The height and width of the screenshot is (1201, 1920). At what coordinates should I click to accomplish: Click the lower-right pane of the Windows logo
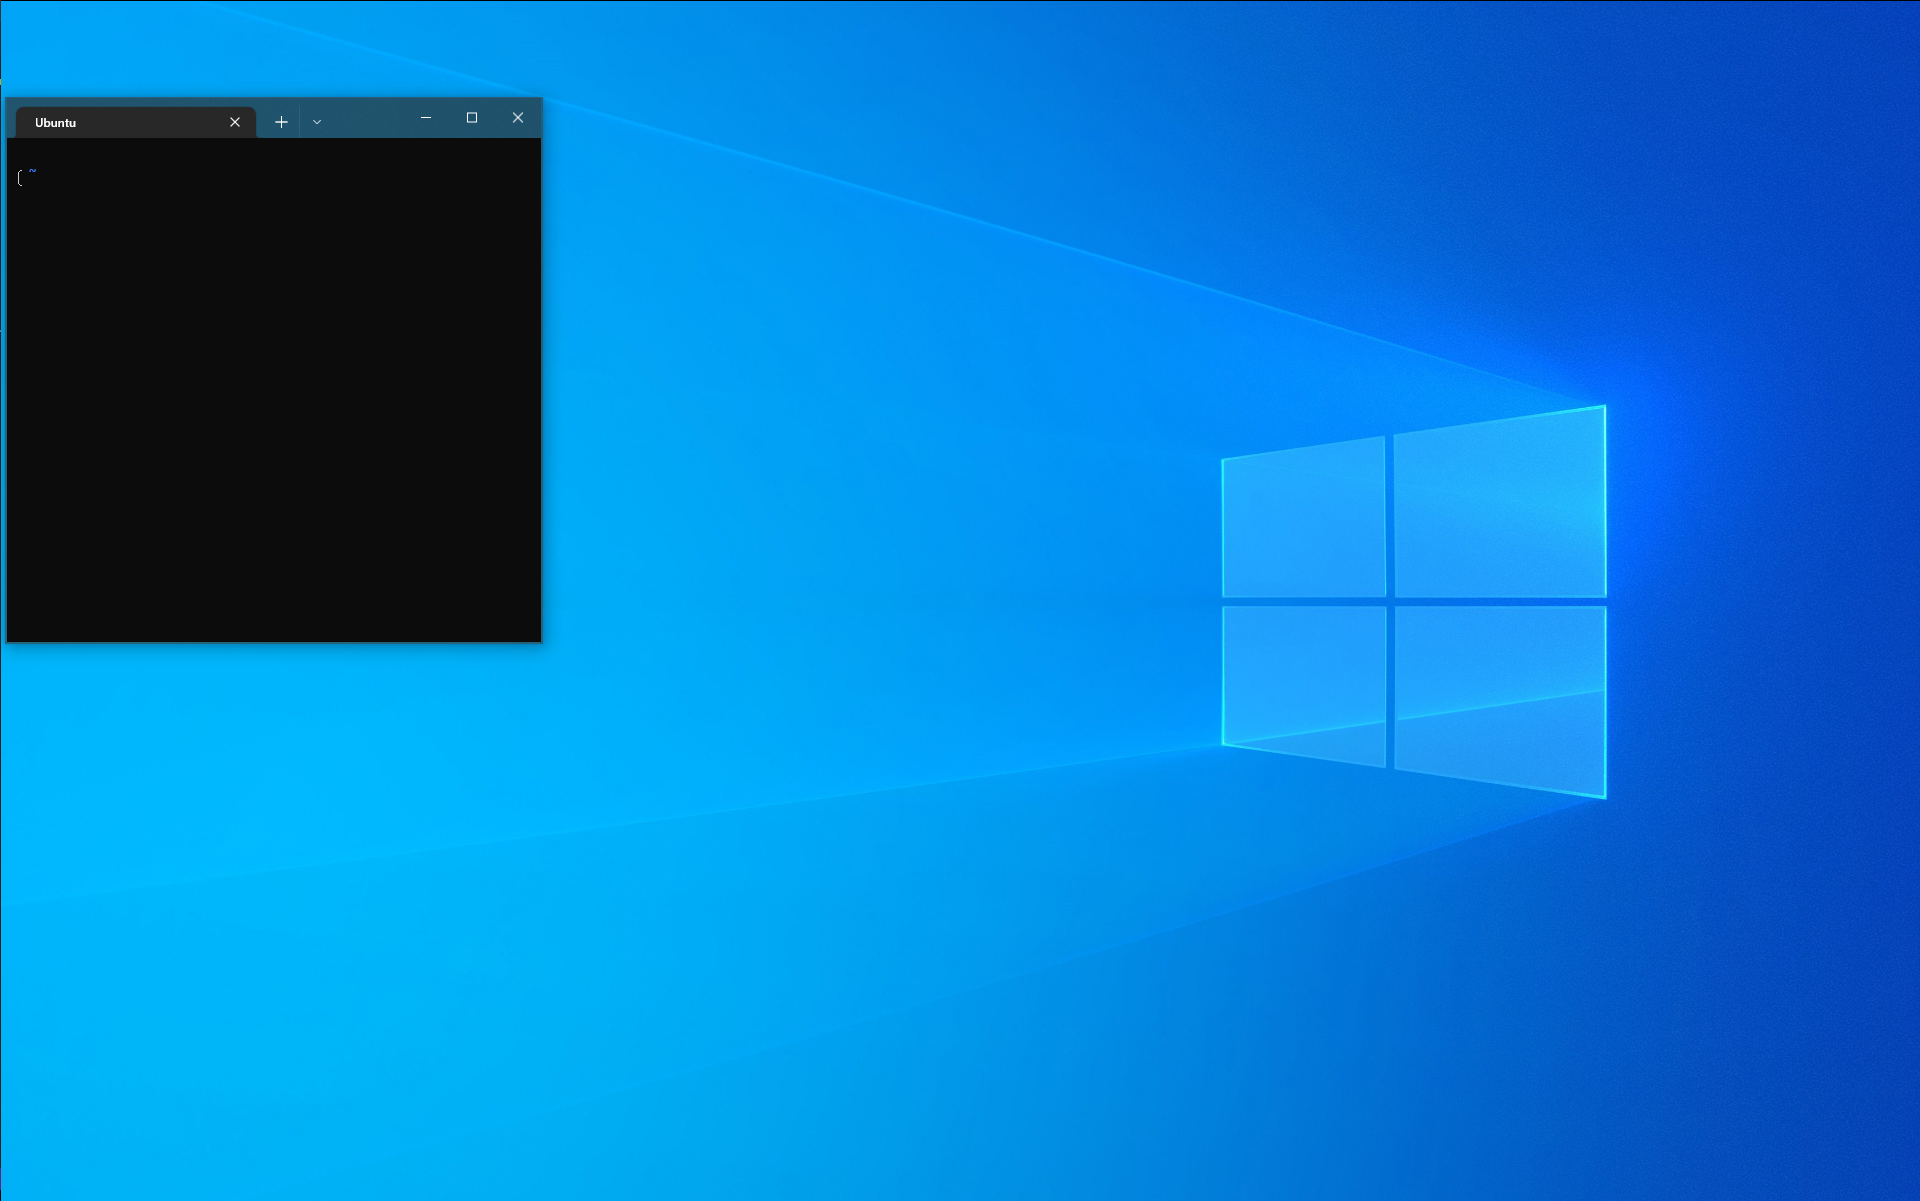tap(1499, 697)
